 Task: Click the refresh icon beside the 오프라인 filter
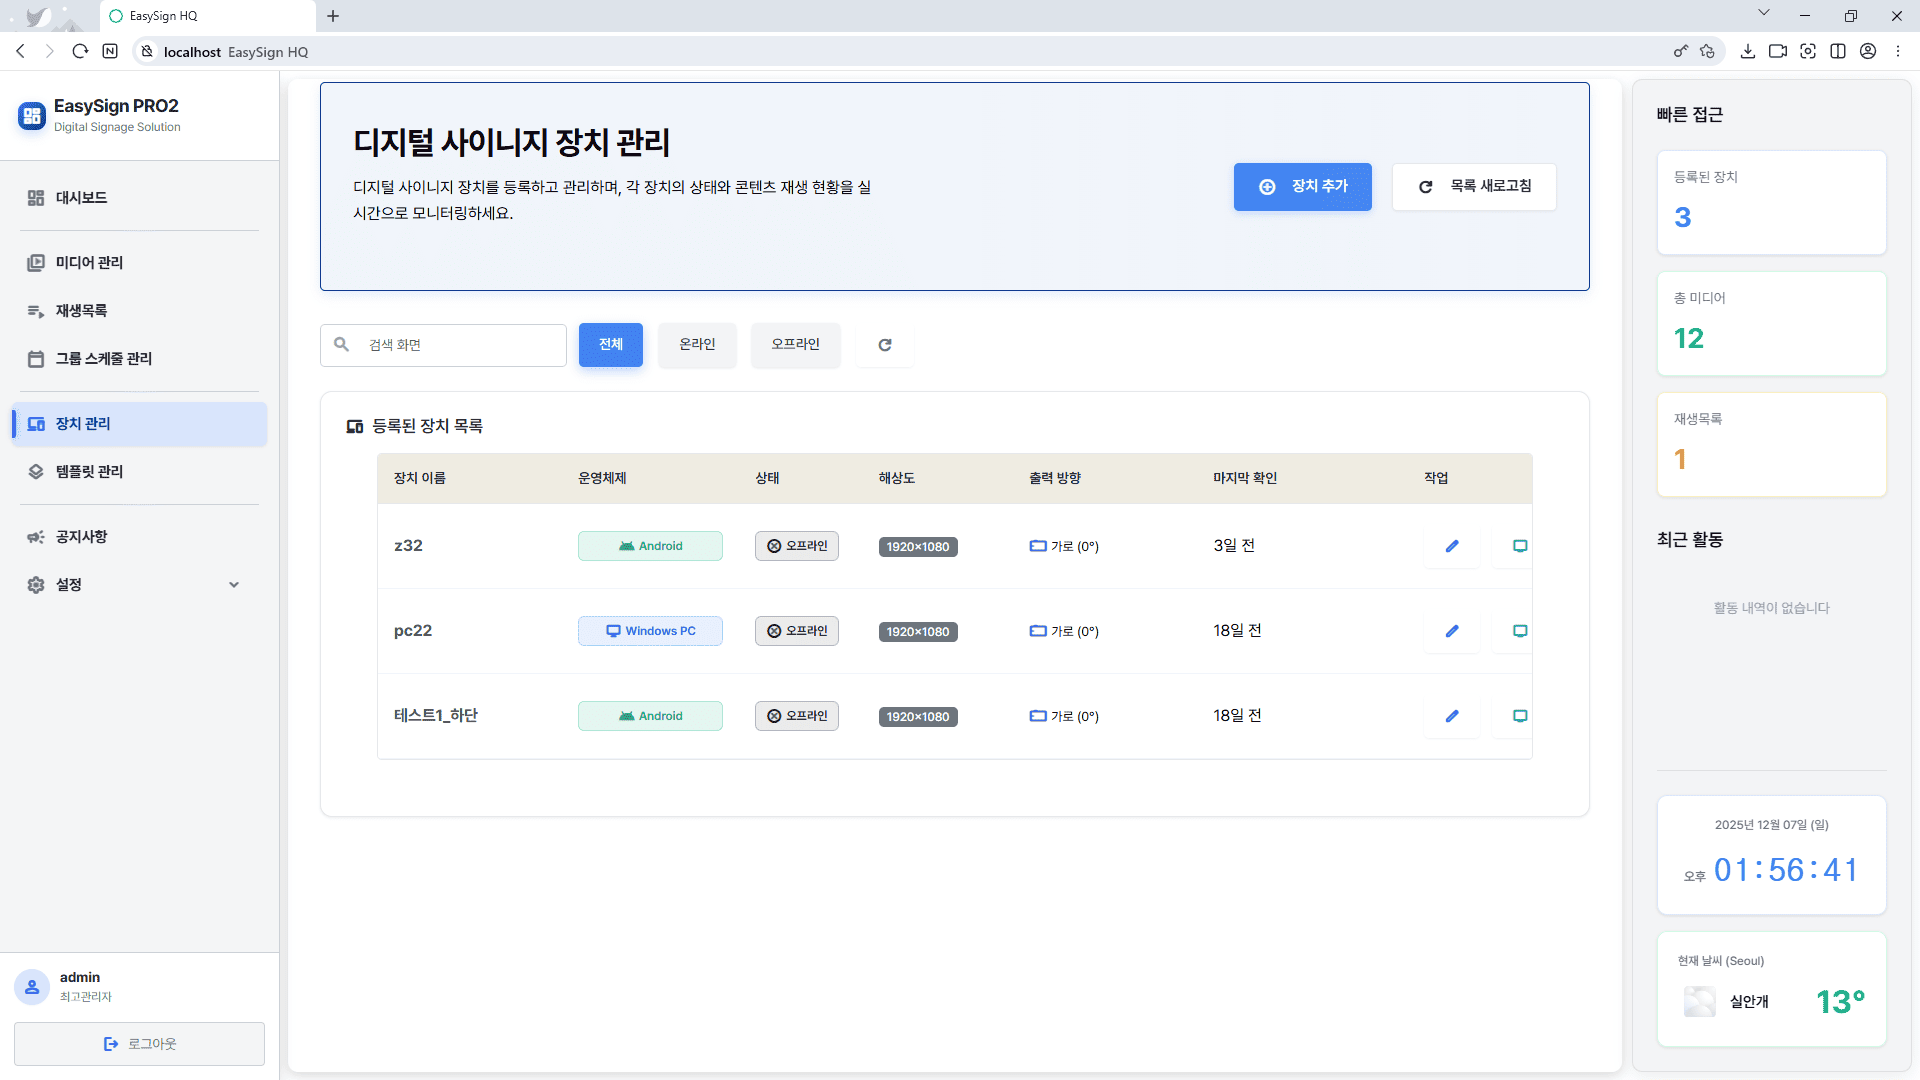(x=884, y=345)
